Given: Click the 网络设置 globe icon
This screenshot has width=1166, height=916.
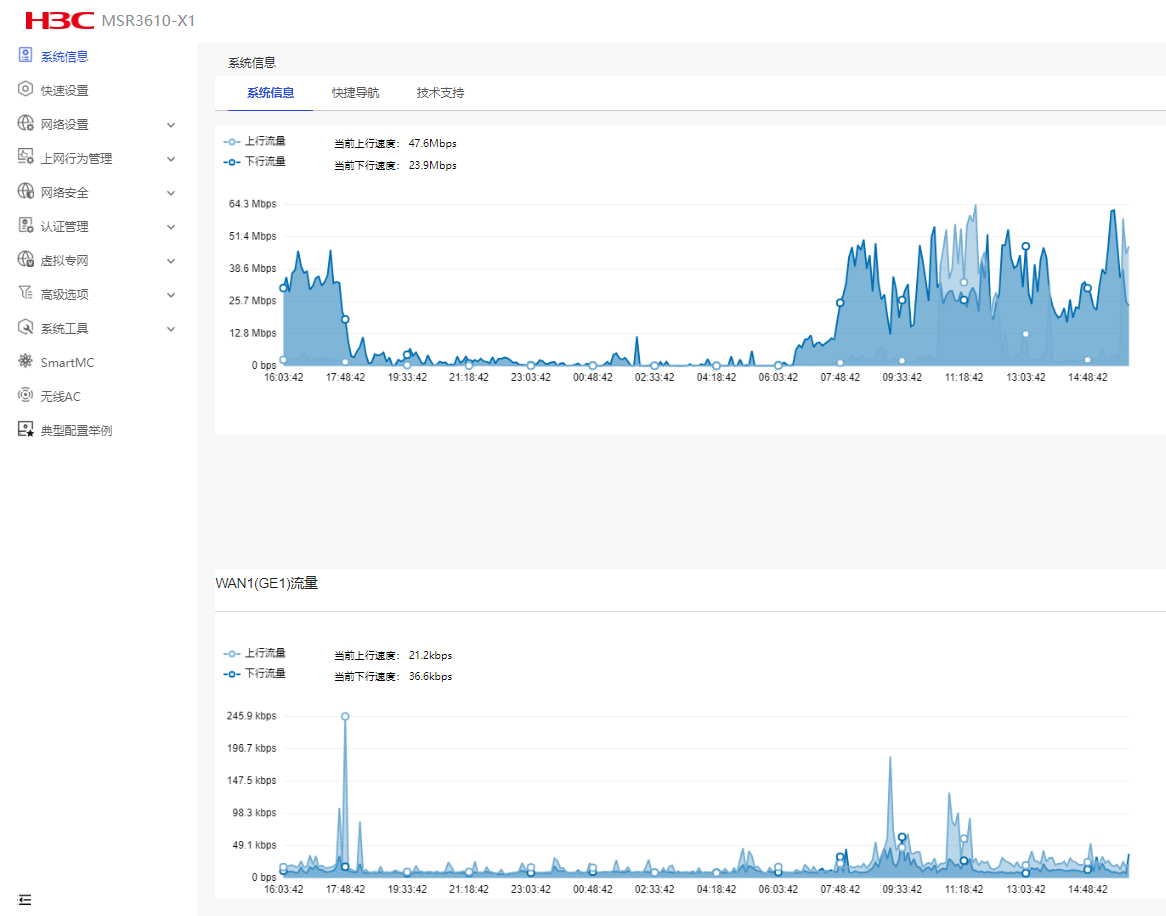Looking at the screenshot, I should coord(25,123).
